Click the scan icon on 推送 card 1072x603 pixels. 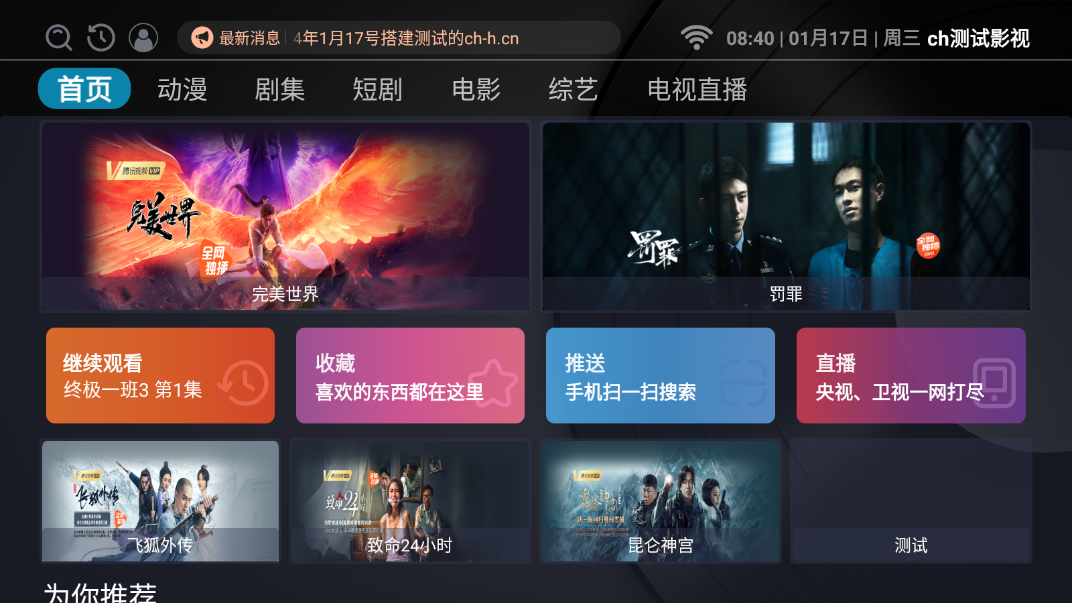(x=743, y=384)
